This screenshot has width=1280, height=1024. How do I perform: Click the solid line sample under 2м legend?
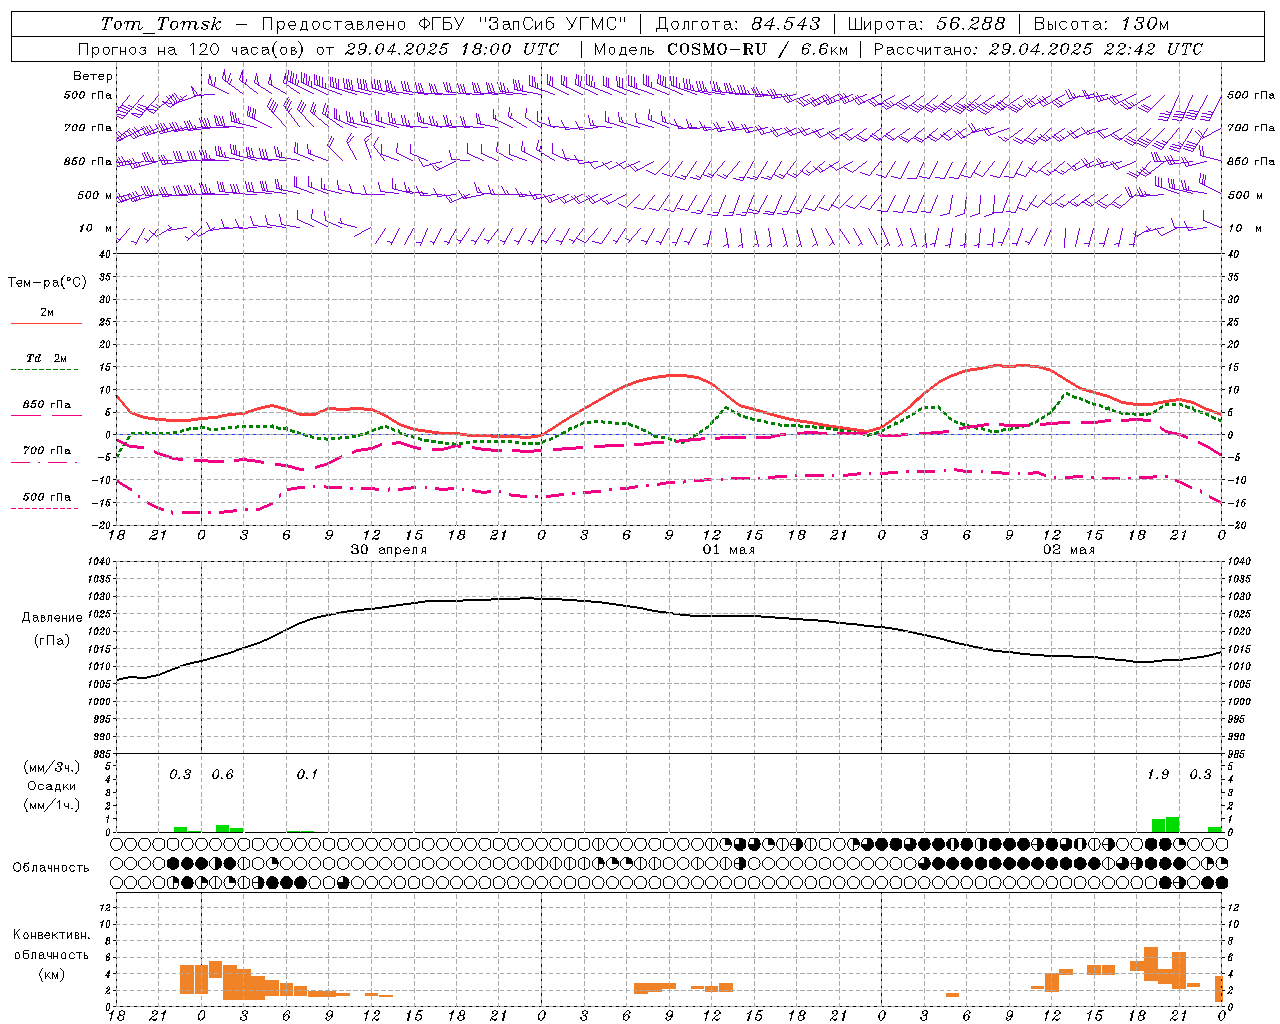pos(46,323)
